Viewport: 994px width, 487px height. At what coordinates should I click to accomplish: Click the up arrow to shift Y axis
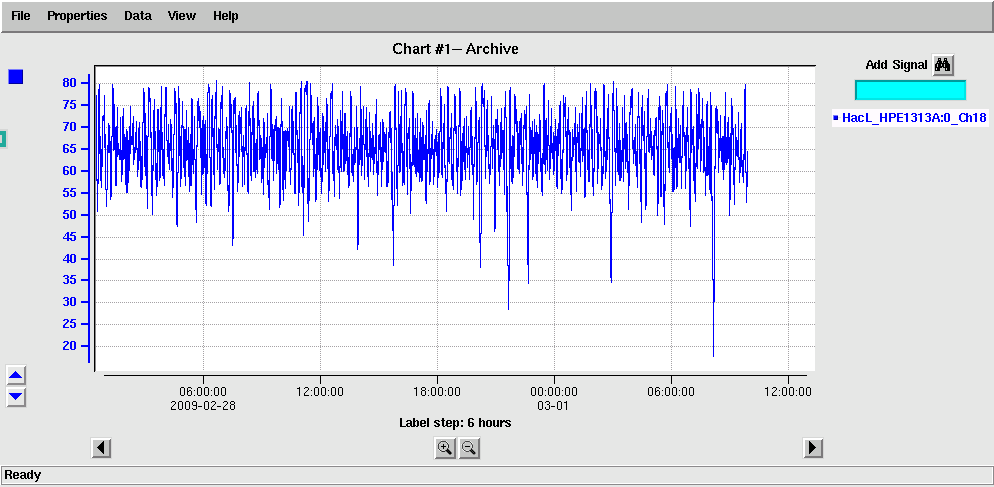pos(16,375)
